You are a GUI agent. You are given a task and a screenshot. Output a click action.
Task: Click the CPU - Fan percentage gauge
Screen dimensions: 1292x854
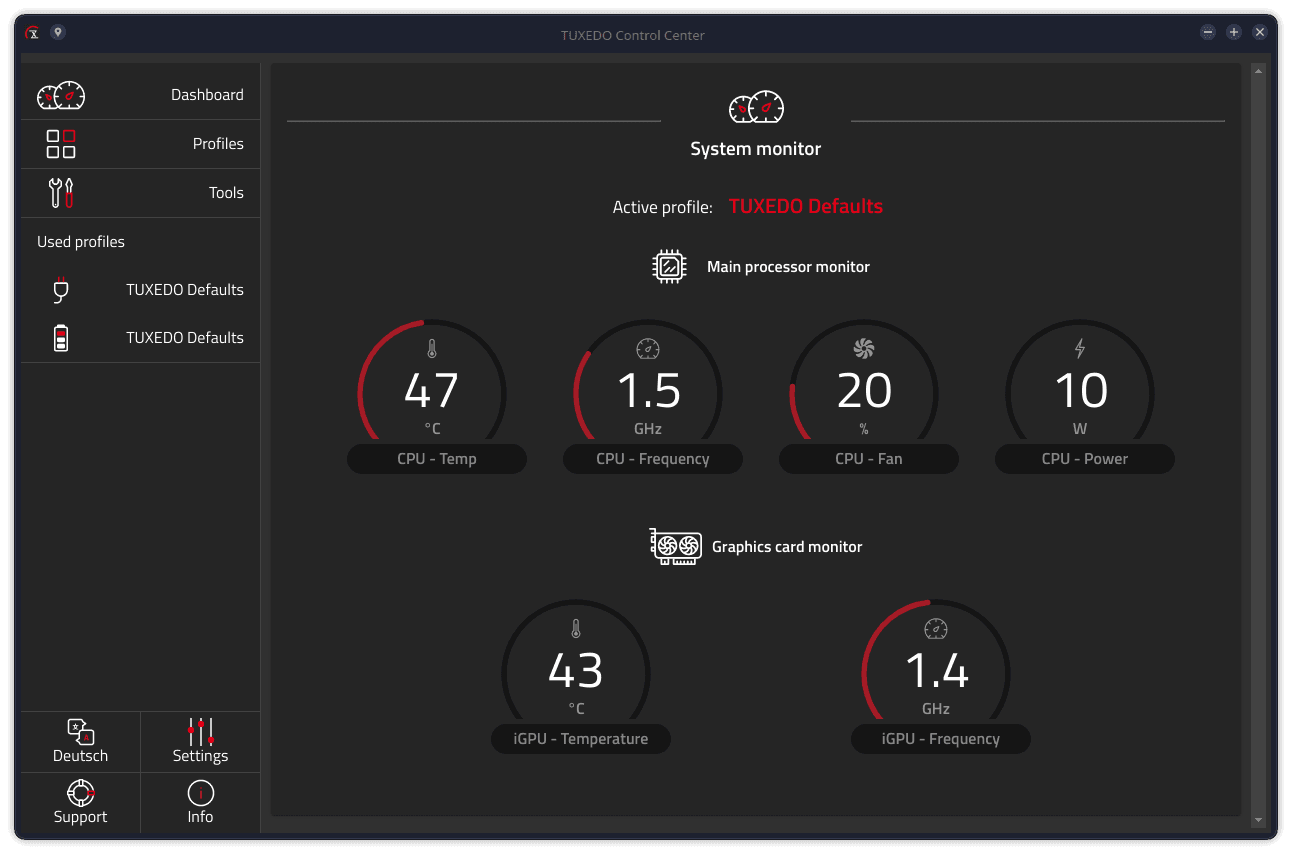(x=864, y=392)
